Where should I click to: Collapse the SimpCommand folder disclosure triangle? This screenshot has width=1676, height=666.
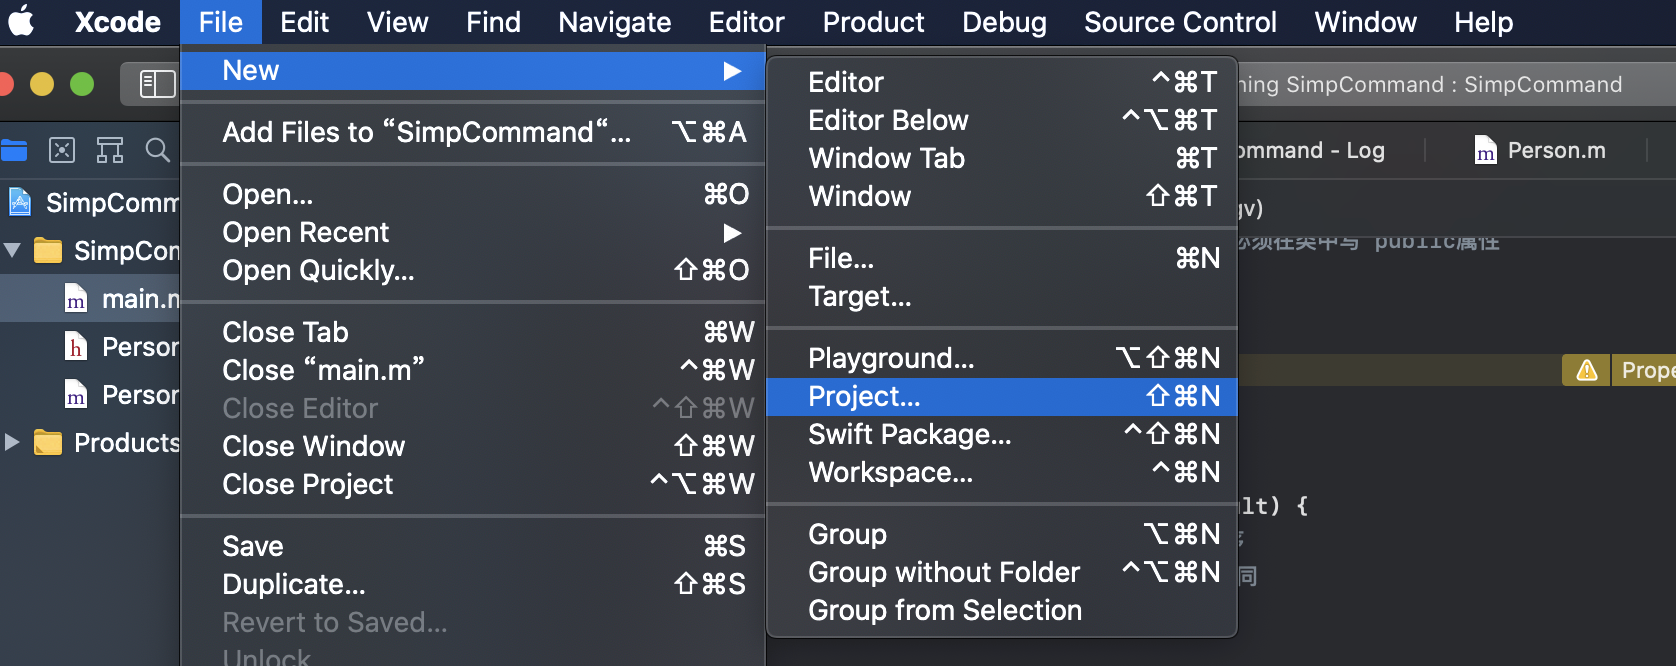[x=13, y=250]
